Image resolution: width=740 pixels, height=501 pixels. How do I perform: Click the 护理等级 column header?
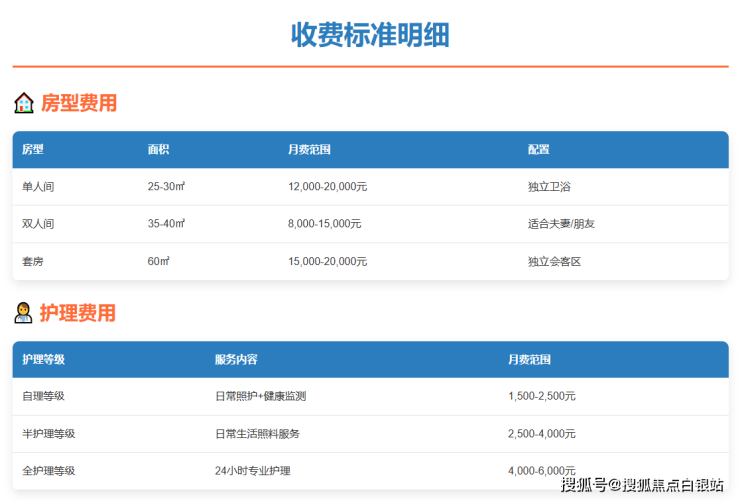click(43, 360)
